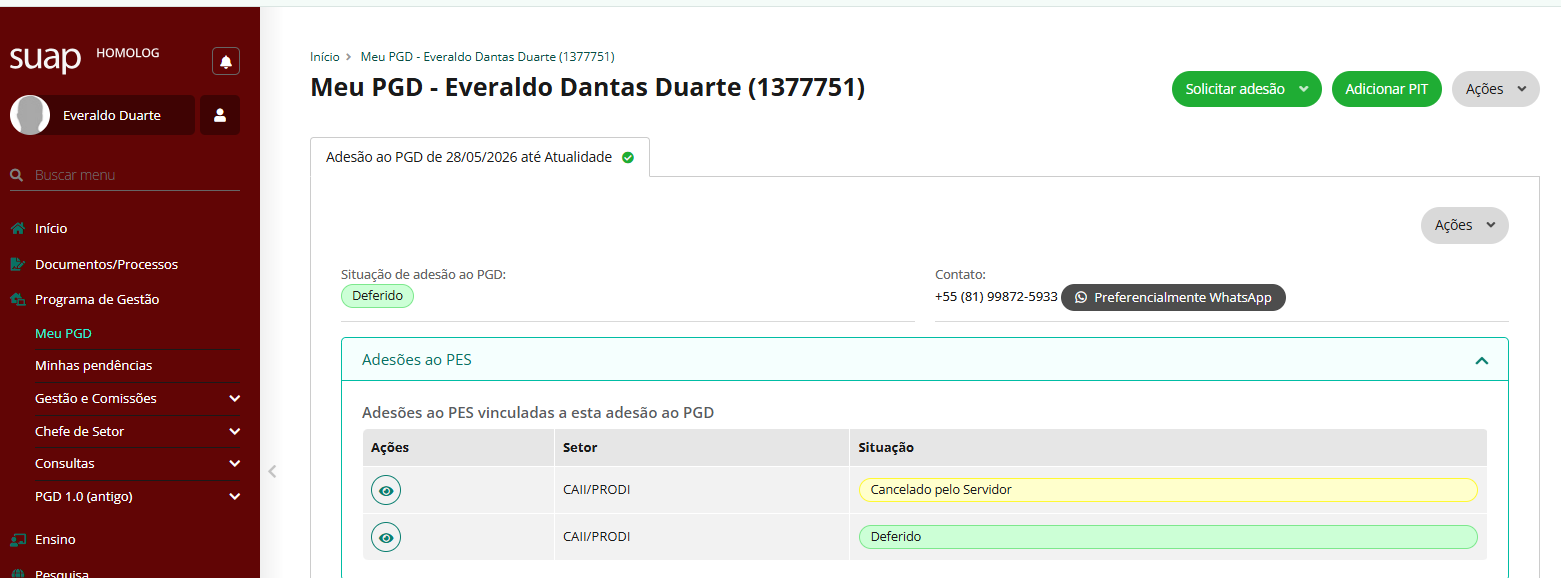The width and height of the screenshot is (1561, 578).
Task: Collapse the Adesões ao PES section chevron
Action: click(1482, 360)
